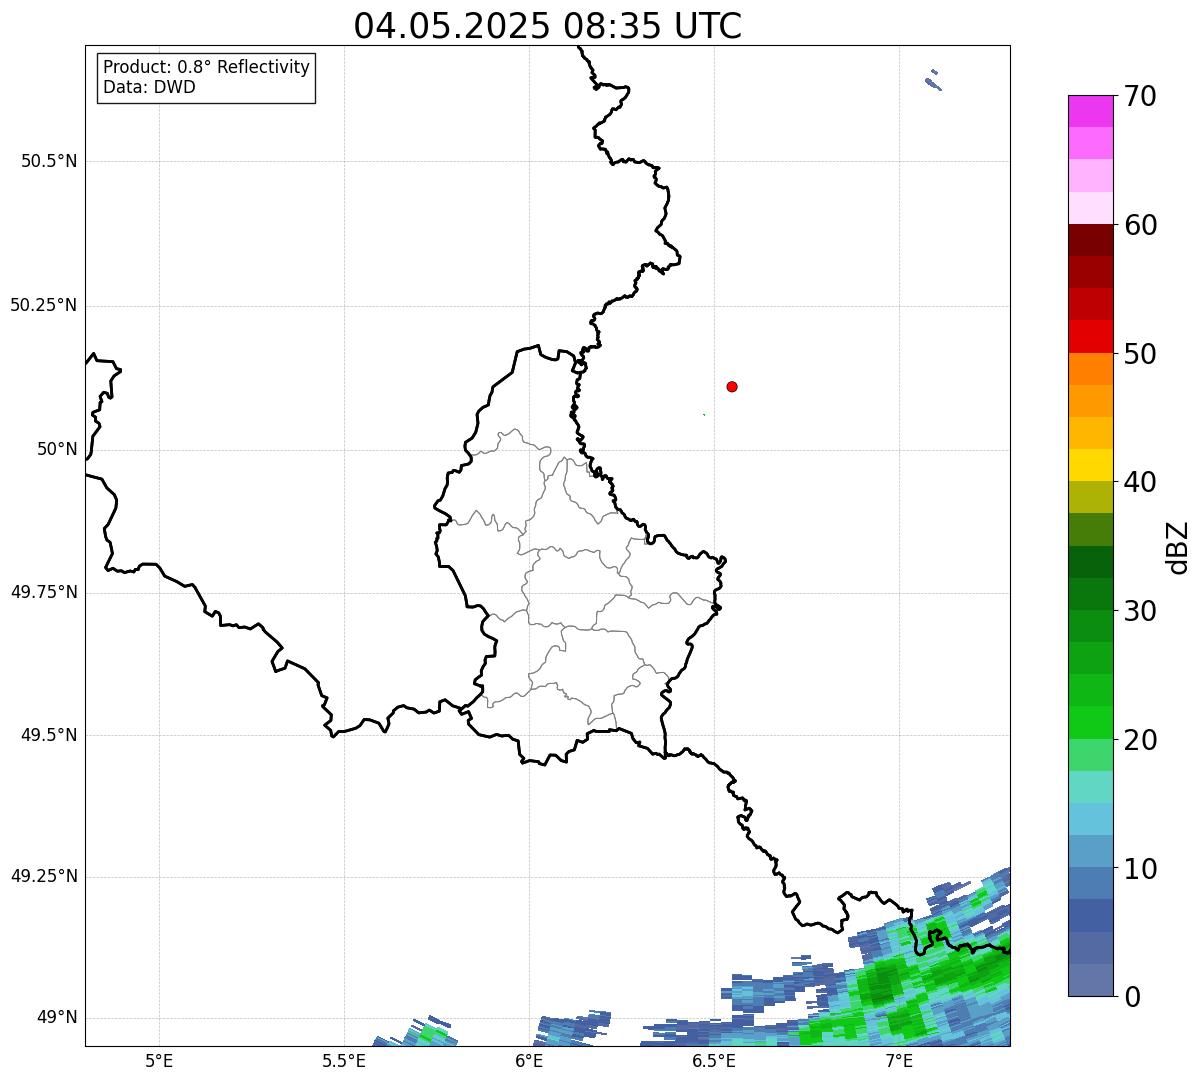Click the olive colorbar segment just below 40
Screen dimensions: 1202x1081
click(1091, 498)
